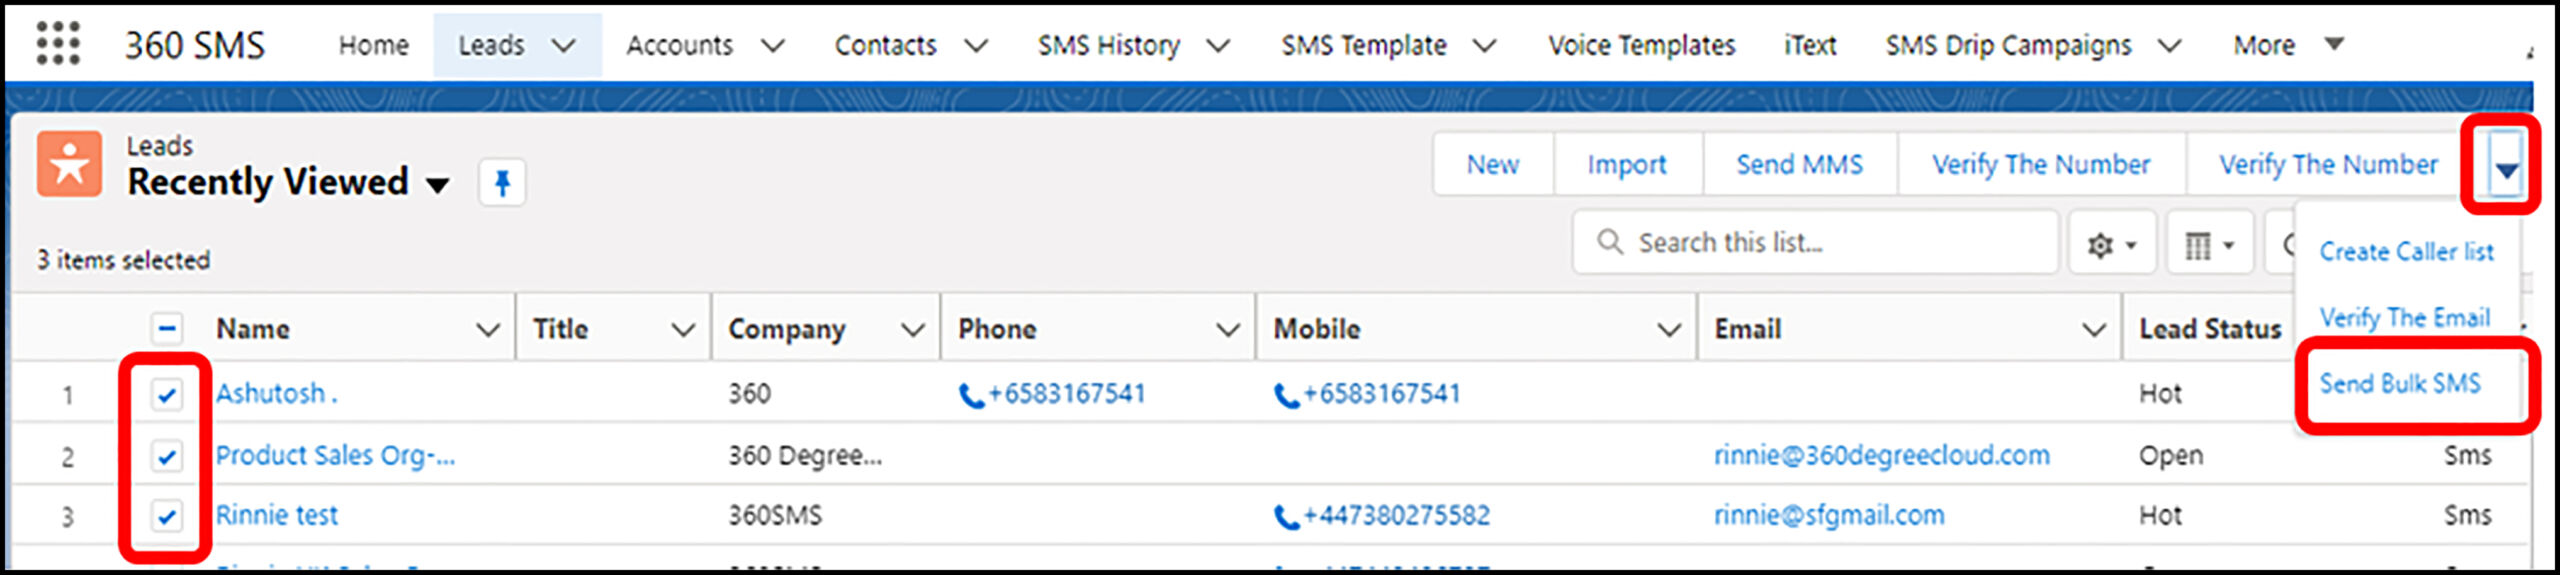Image resolution: width=2560 pixels, height=575 pixels.
Task: Open the Voice Templates tab
Action: 1642,45
